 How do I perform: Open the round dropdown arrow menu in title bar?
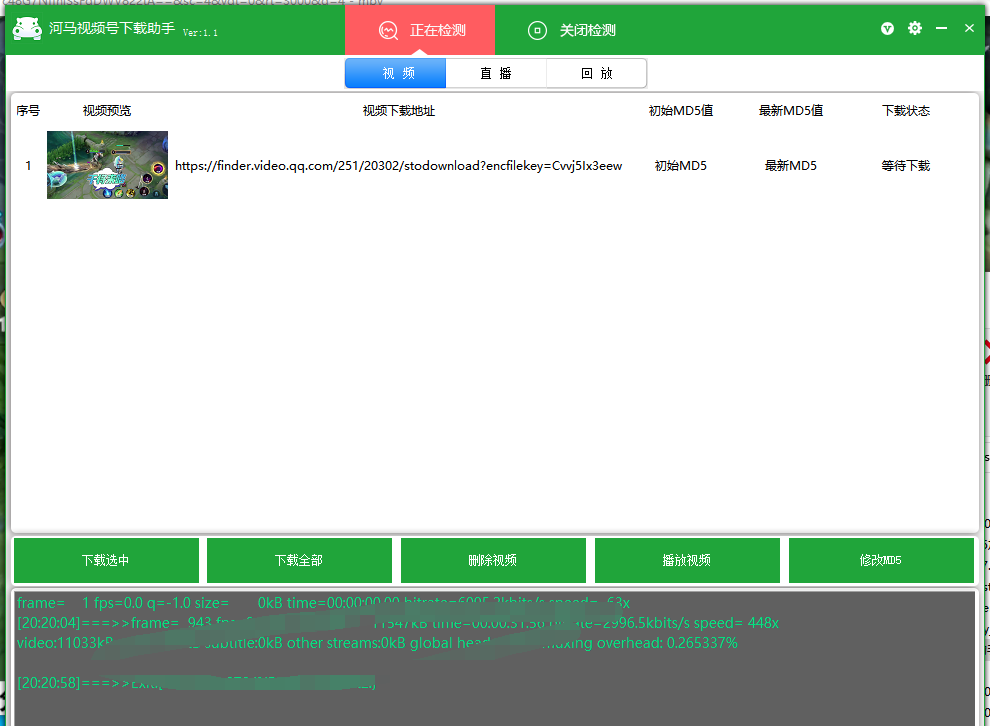pos(887,29)
